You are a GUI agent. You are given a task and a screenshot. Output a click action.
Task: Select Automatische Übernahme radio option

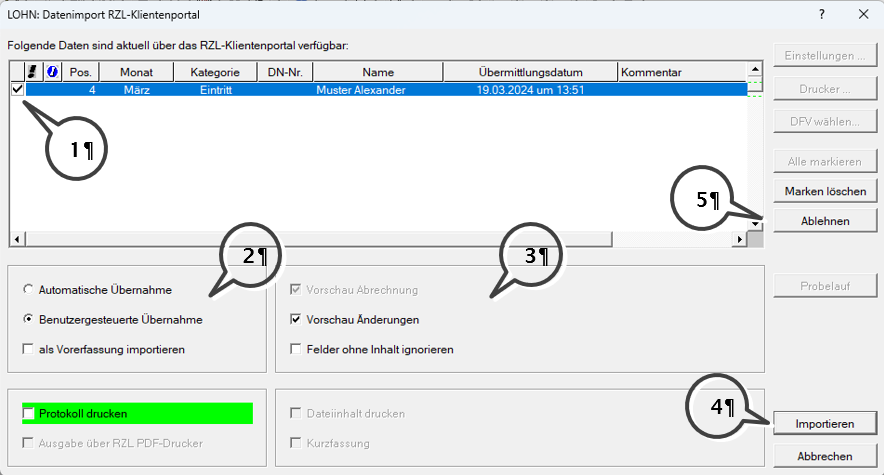pos(28,290)
